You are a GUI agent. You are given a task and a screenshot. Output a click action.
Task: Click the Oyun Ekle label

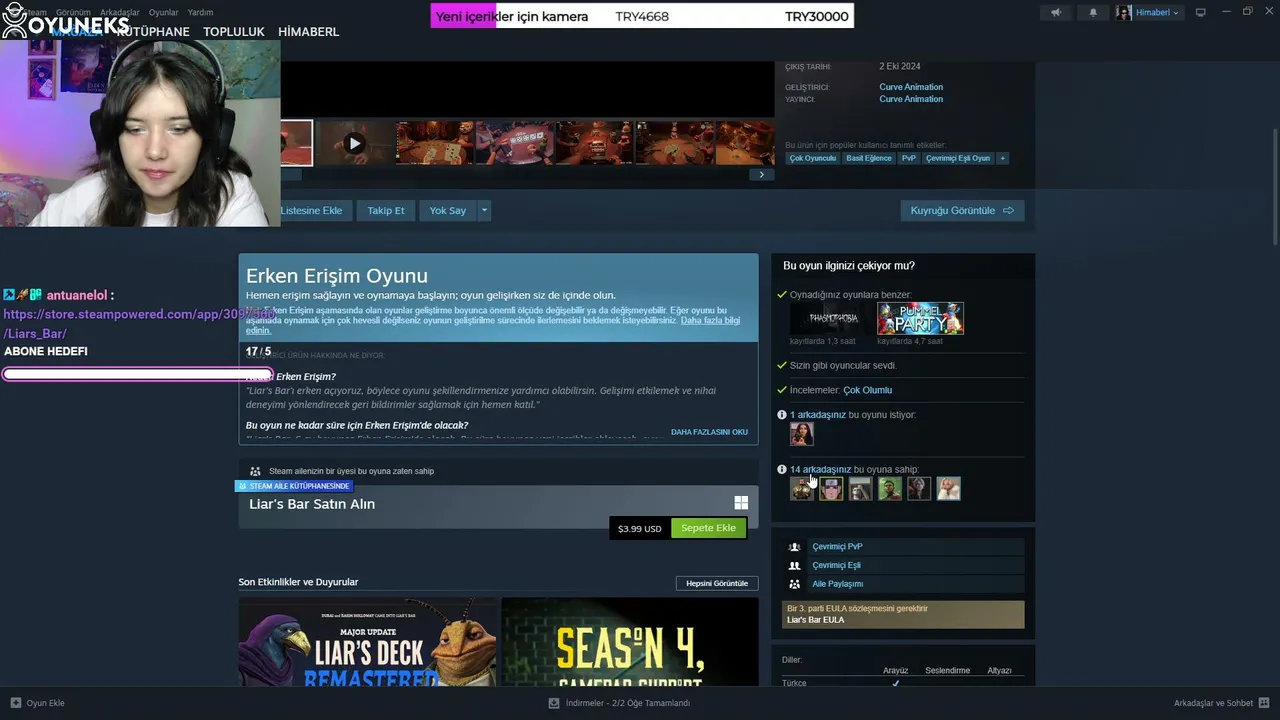coord(46,703)
